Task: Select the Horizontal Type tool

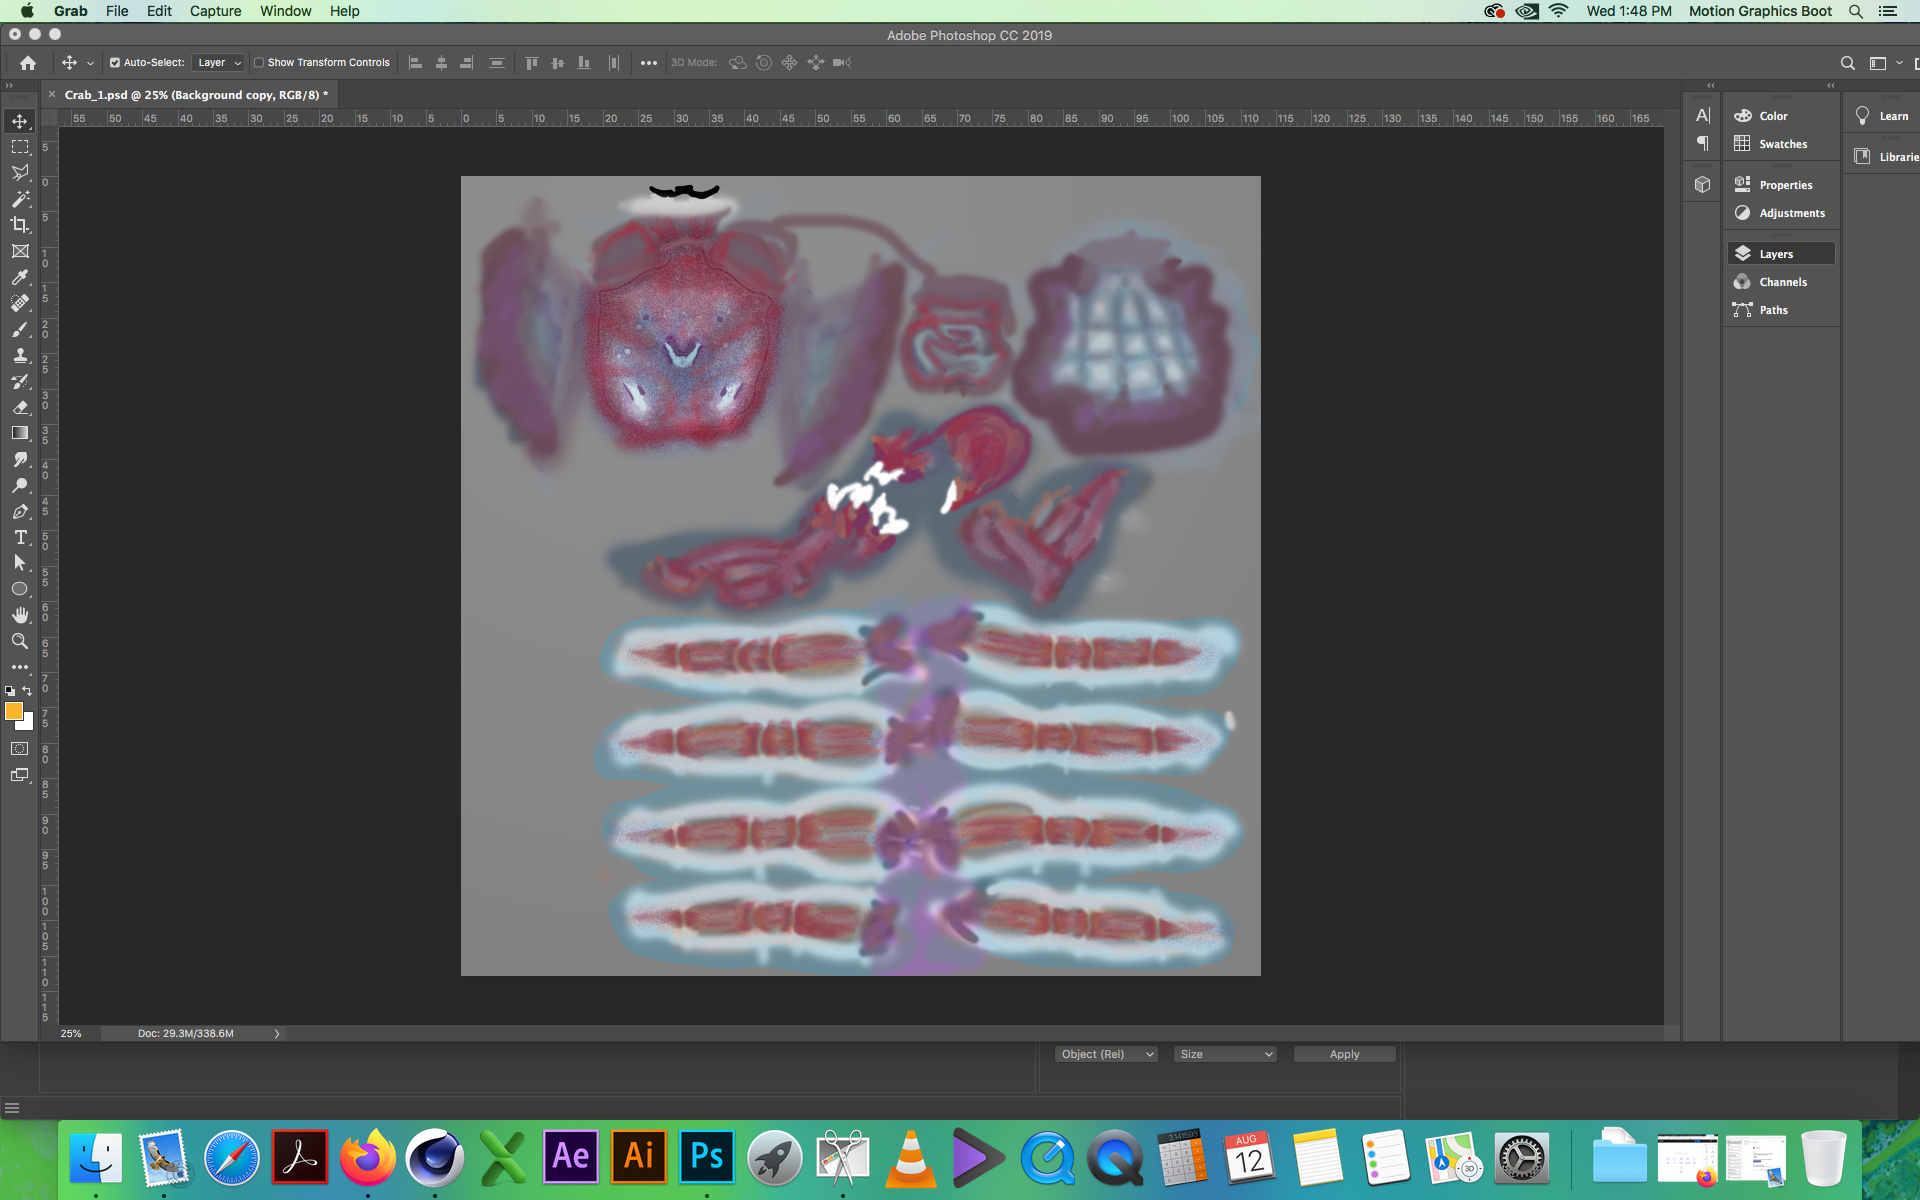Action: pyautogui.click(x=20, y=537)
